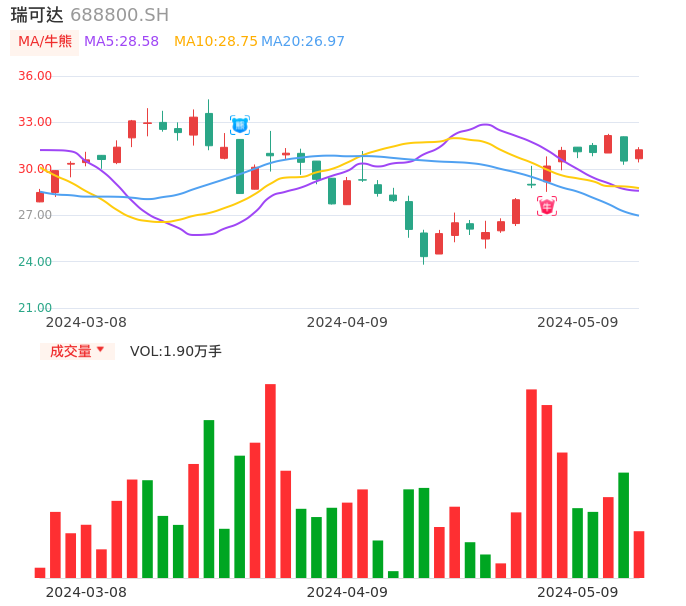Click the red bull signal marker icon
Viewport: 686px width, 606px height.
tap(547, 206)
